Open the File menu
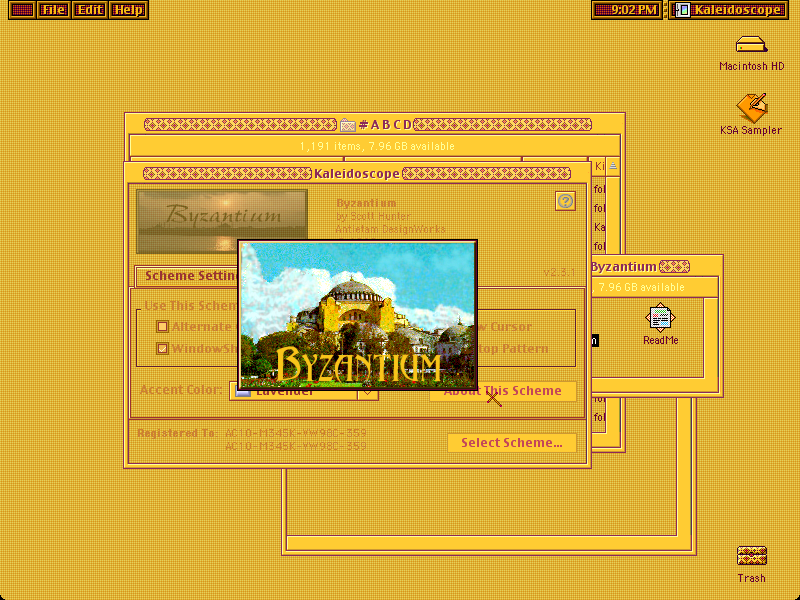This screenshot has height=600, width=800. pyautogui.click(x=54, y=10)
